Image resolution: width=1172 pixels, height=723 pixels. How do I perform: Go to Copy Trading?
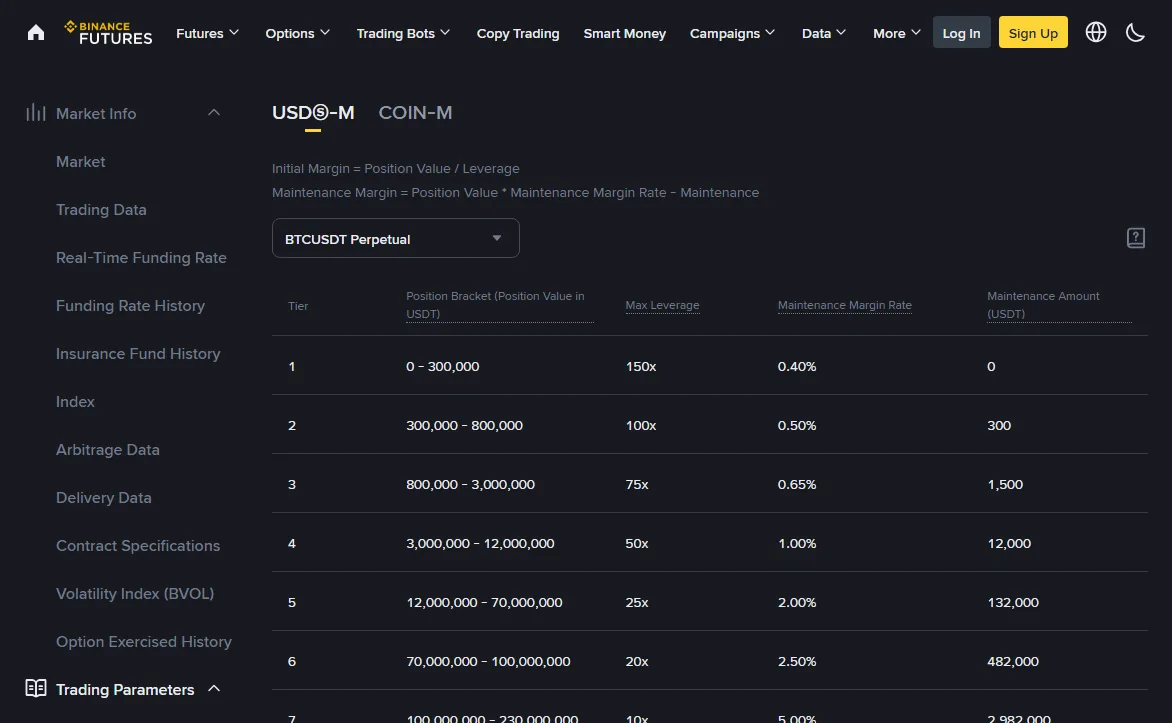[518, 33]
